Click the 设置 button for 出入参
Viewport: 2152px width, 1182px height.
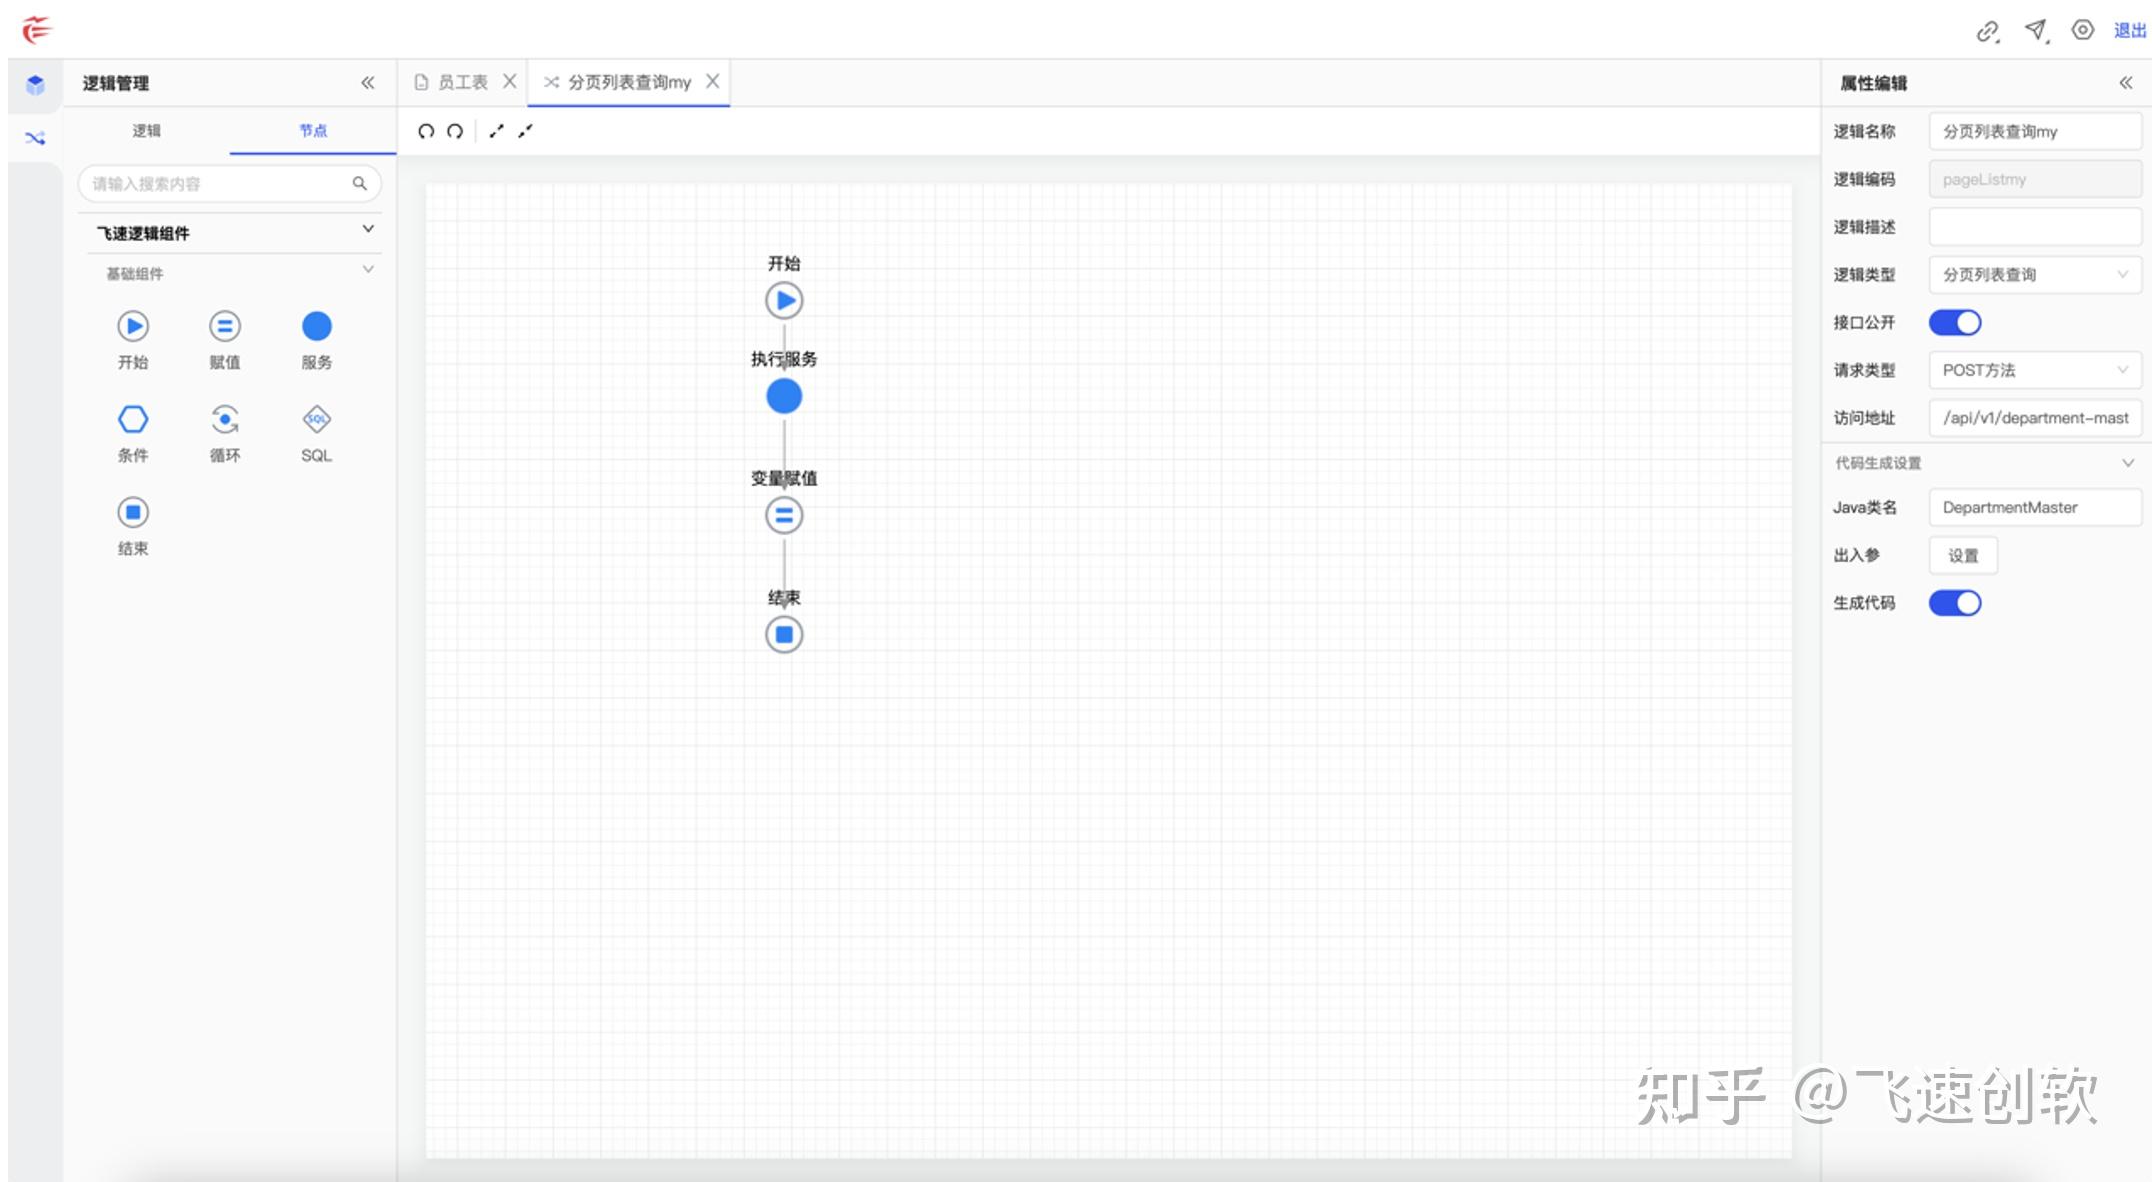(x=1962, y=555)
